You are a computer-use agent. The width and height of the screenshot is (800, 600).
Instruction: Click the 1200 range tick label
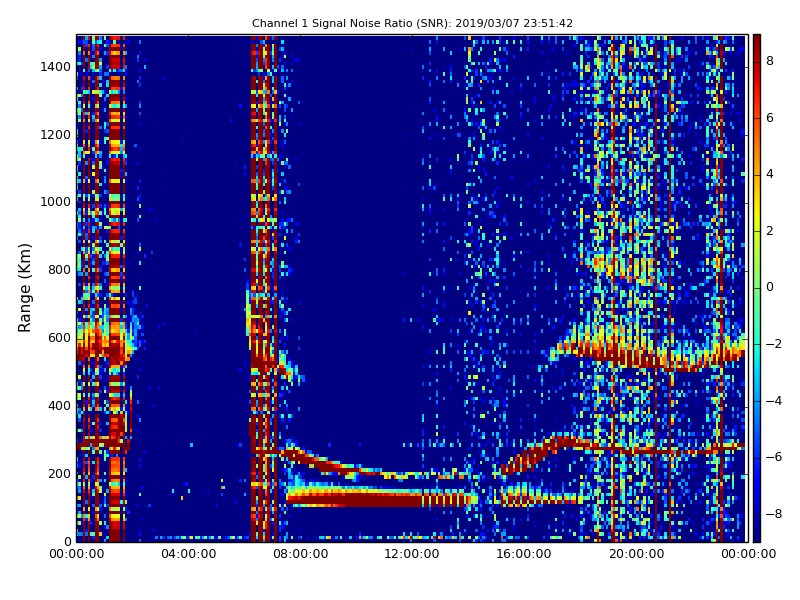(55, 135)
